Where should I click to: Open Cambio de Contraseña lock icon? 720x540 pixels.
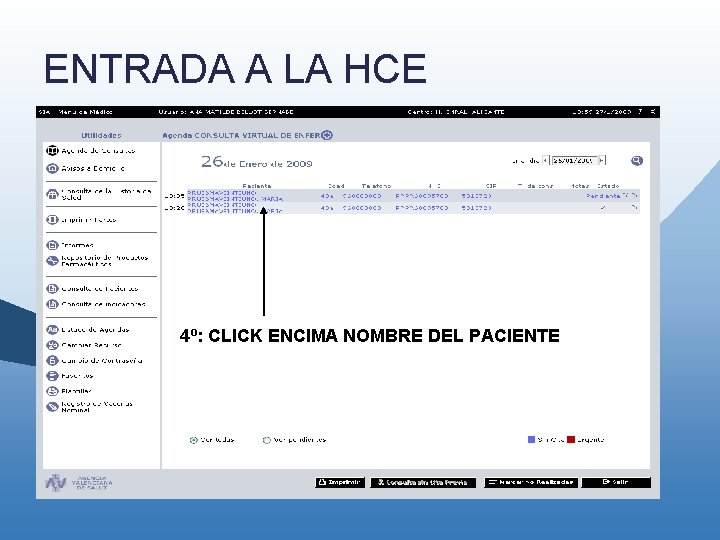click(x=52, y=360)
